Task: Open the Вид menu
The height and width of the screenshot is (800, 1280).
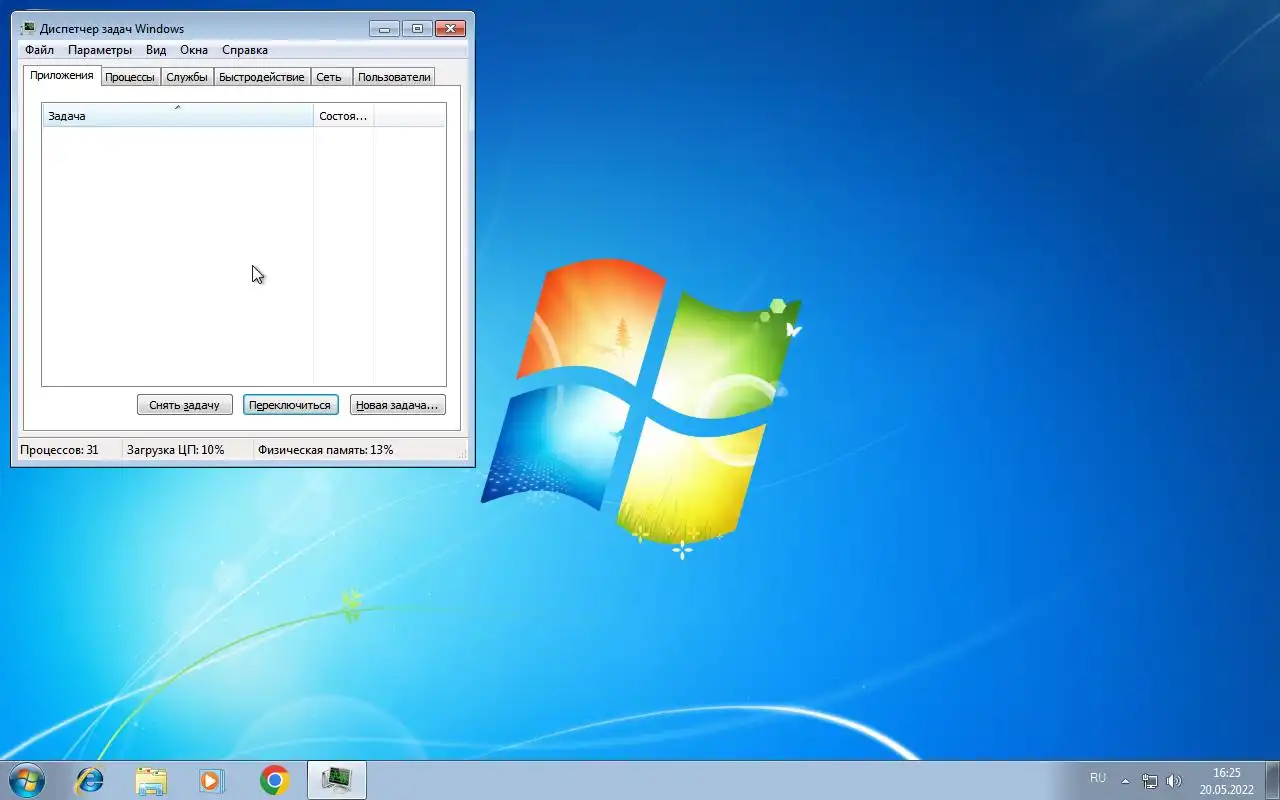Action: 156,50
